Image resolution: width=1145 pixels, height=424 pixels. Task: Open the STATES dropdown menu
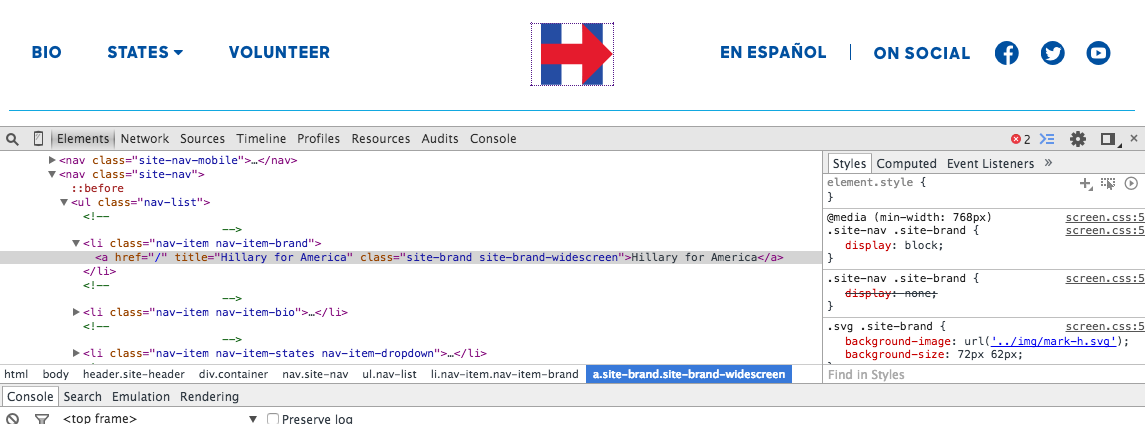coord(145,53)
